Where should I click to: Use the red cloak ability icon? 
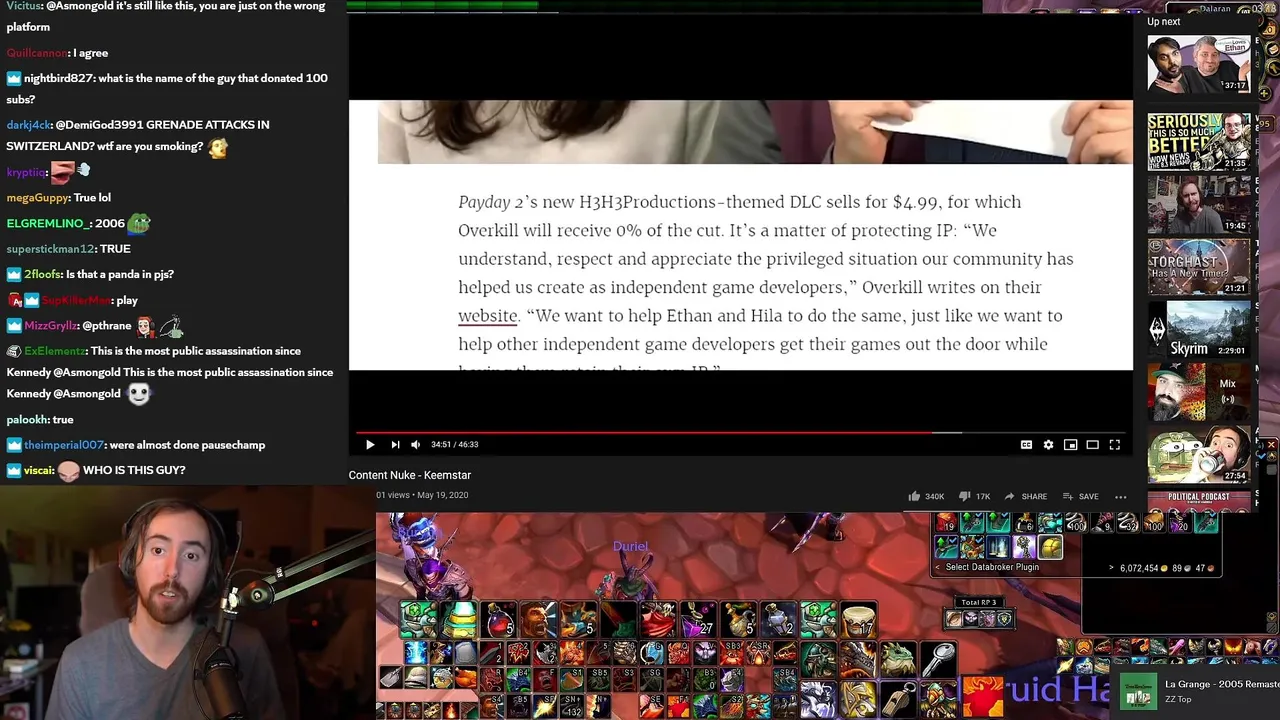(x=659, y=620)
